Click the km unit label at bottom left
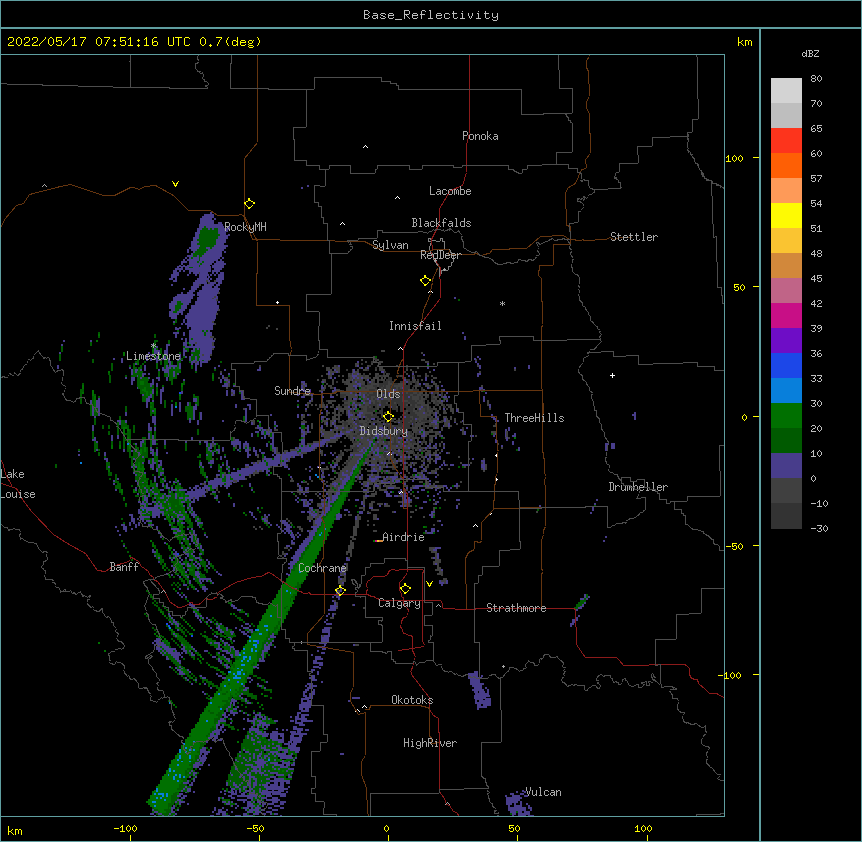 15,830
